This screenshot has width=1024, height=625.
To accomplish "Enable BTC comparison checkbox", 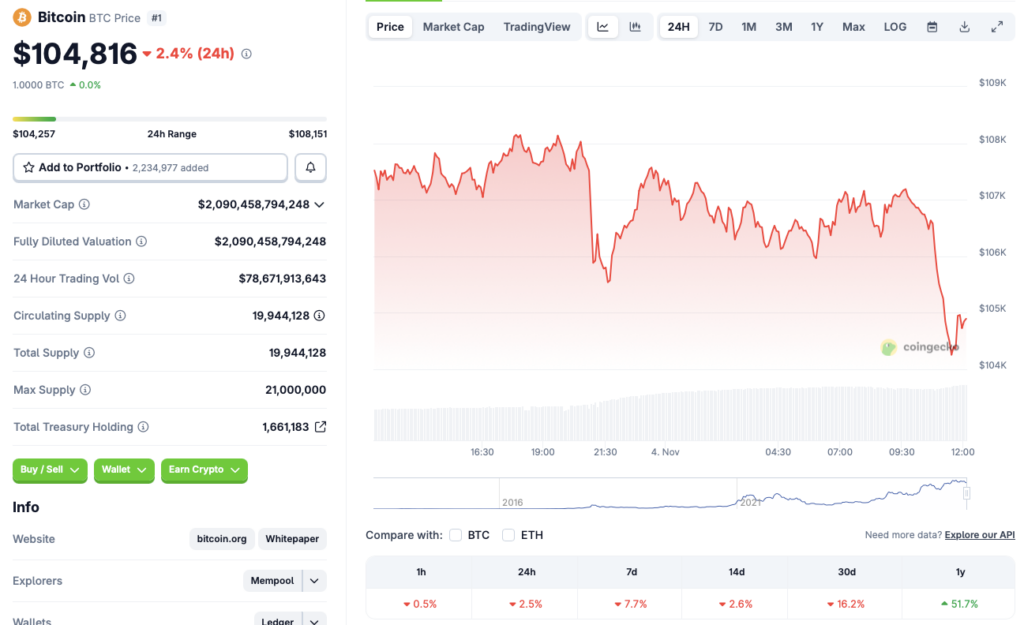I will coord(455,535).
